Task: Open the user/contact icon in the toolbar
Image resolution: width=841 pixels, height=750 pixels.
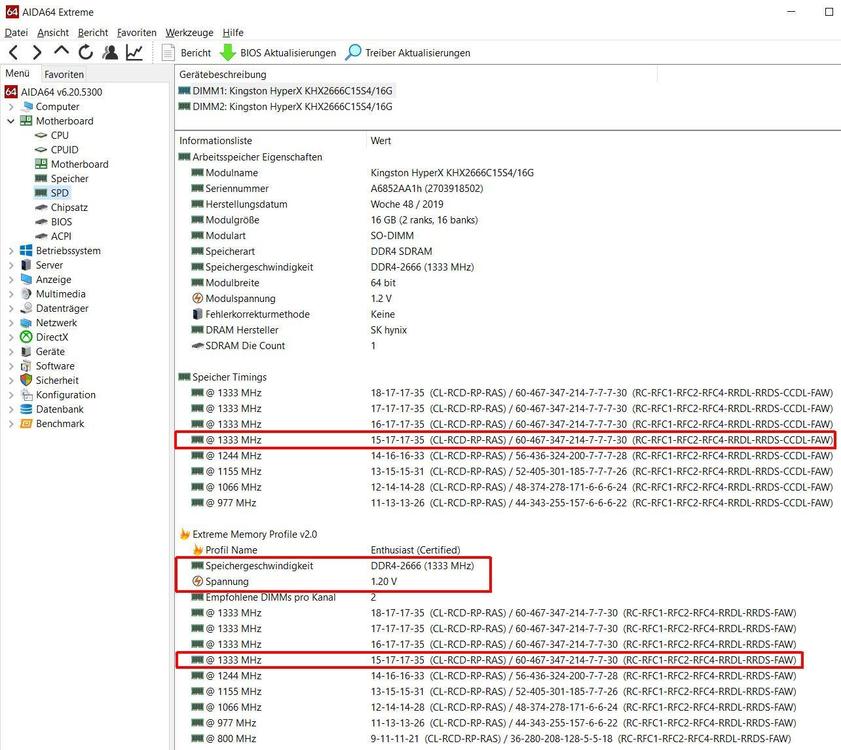Action: [x=110, y=52]
